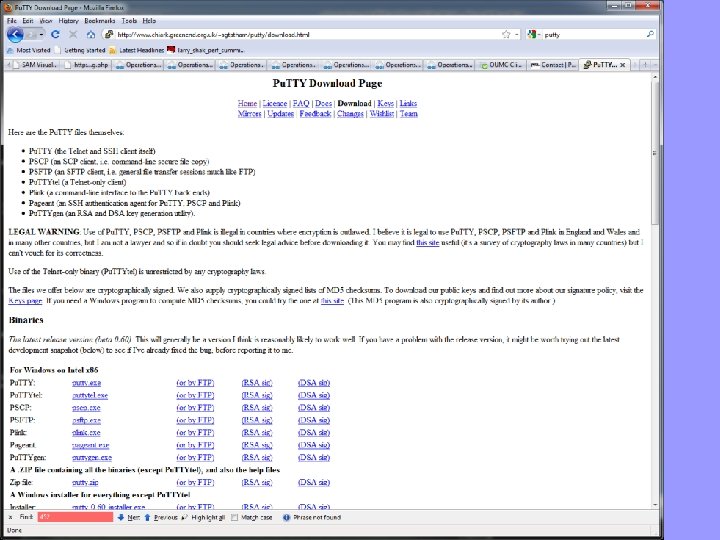Click the red Find text field

tap(75, 518)
